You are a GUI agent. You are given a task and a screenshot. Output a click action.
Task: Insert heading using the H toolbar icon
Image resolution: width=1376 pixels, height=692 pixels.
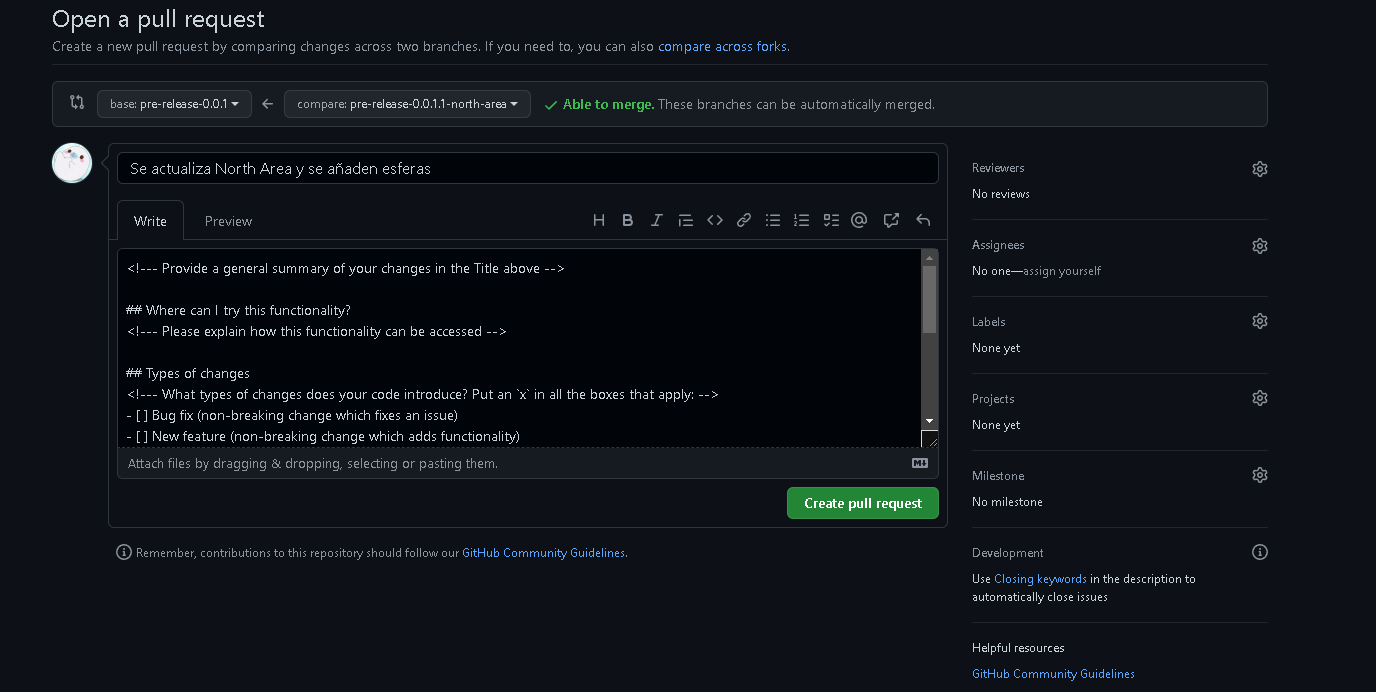coord(599,220)
